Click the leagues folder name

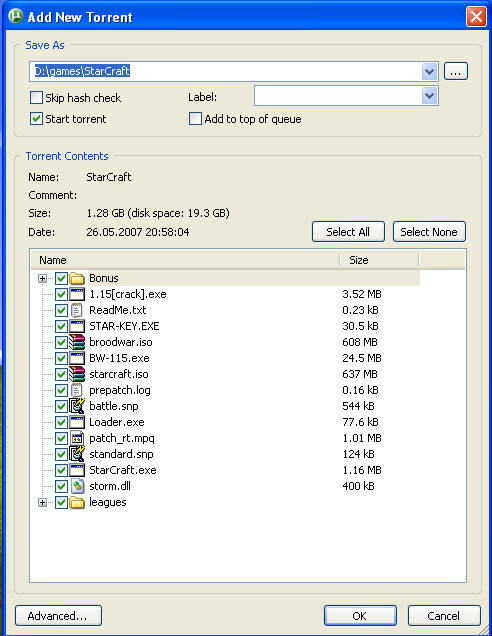coord(107,502)
